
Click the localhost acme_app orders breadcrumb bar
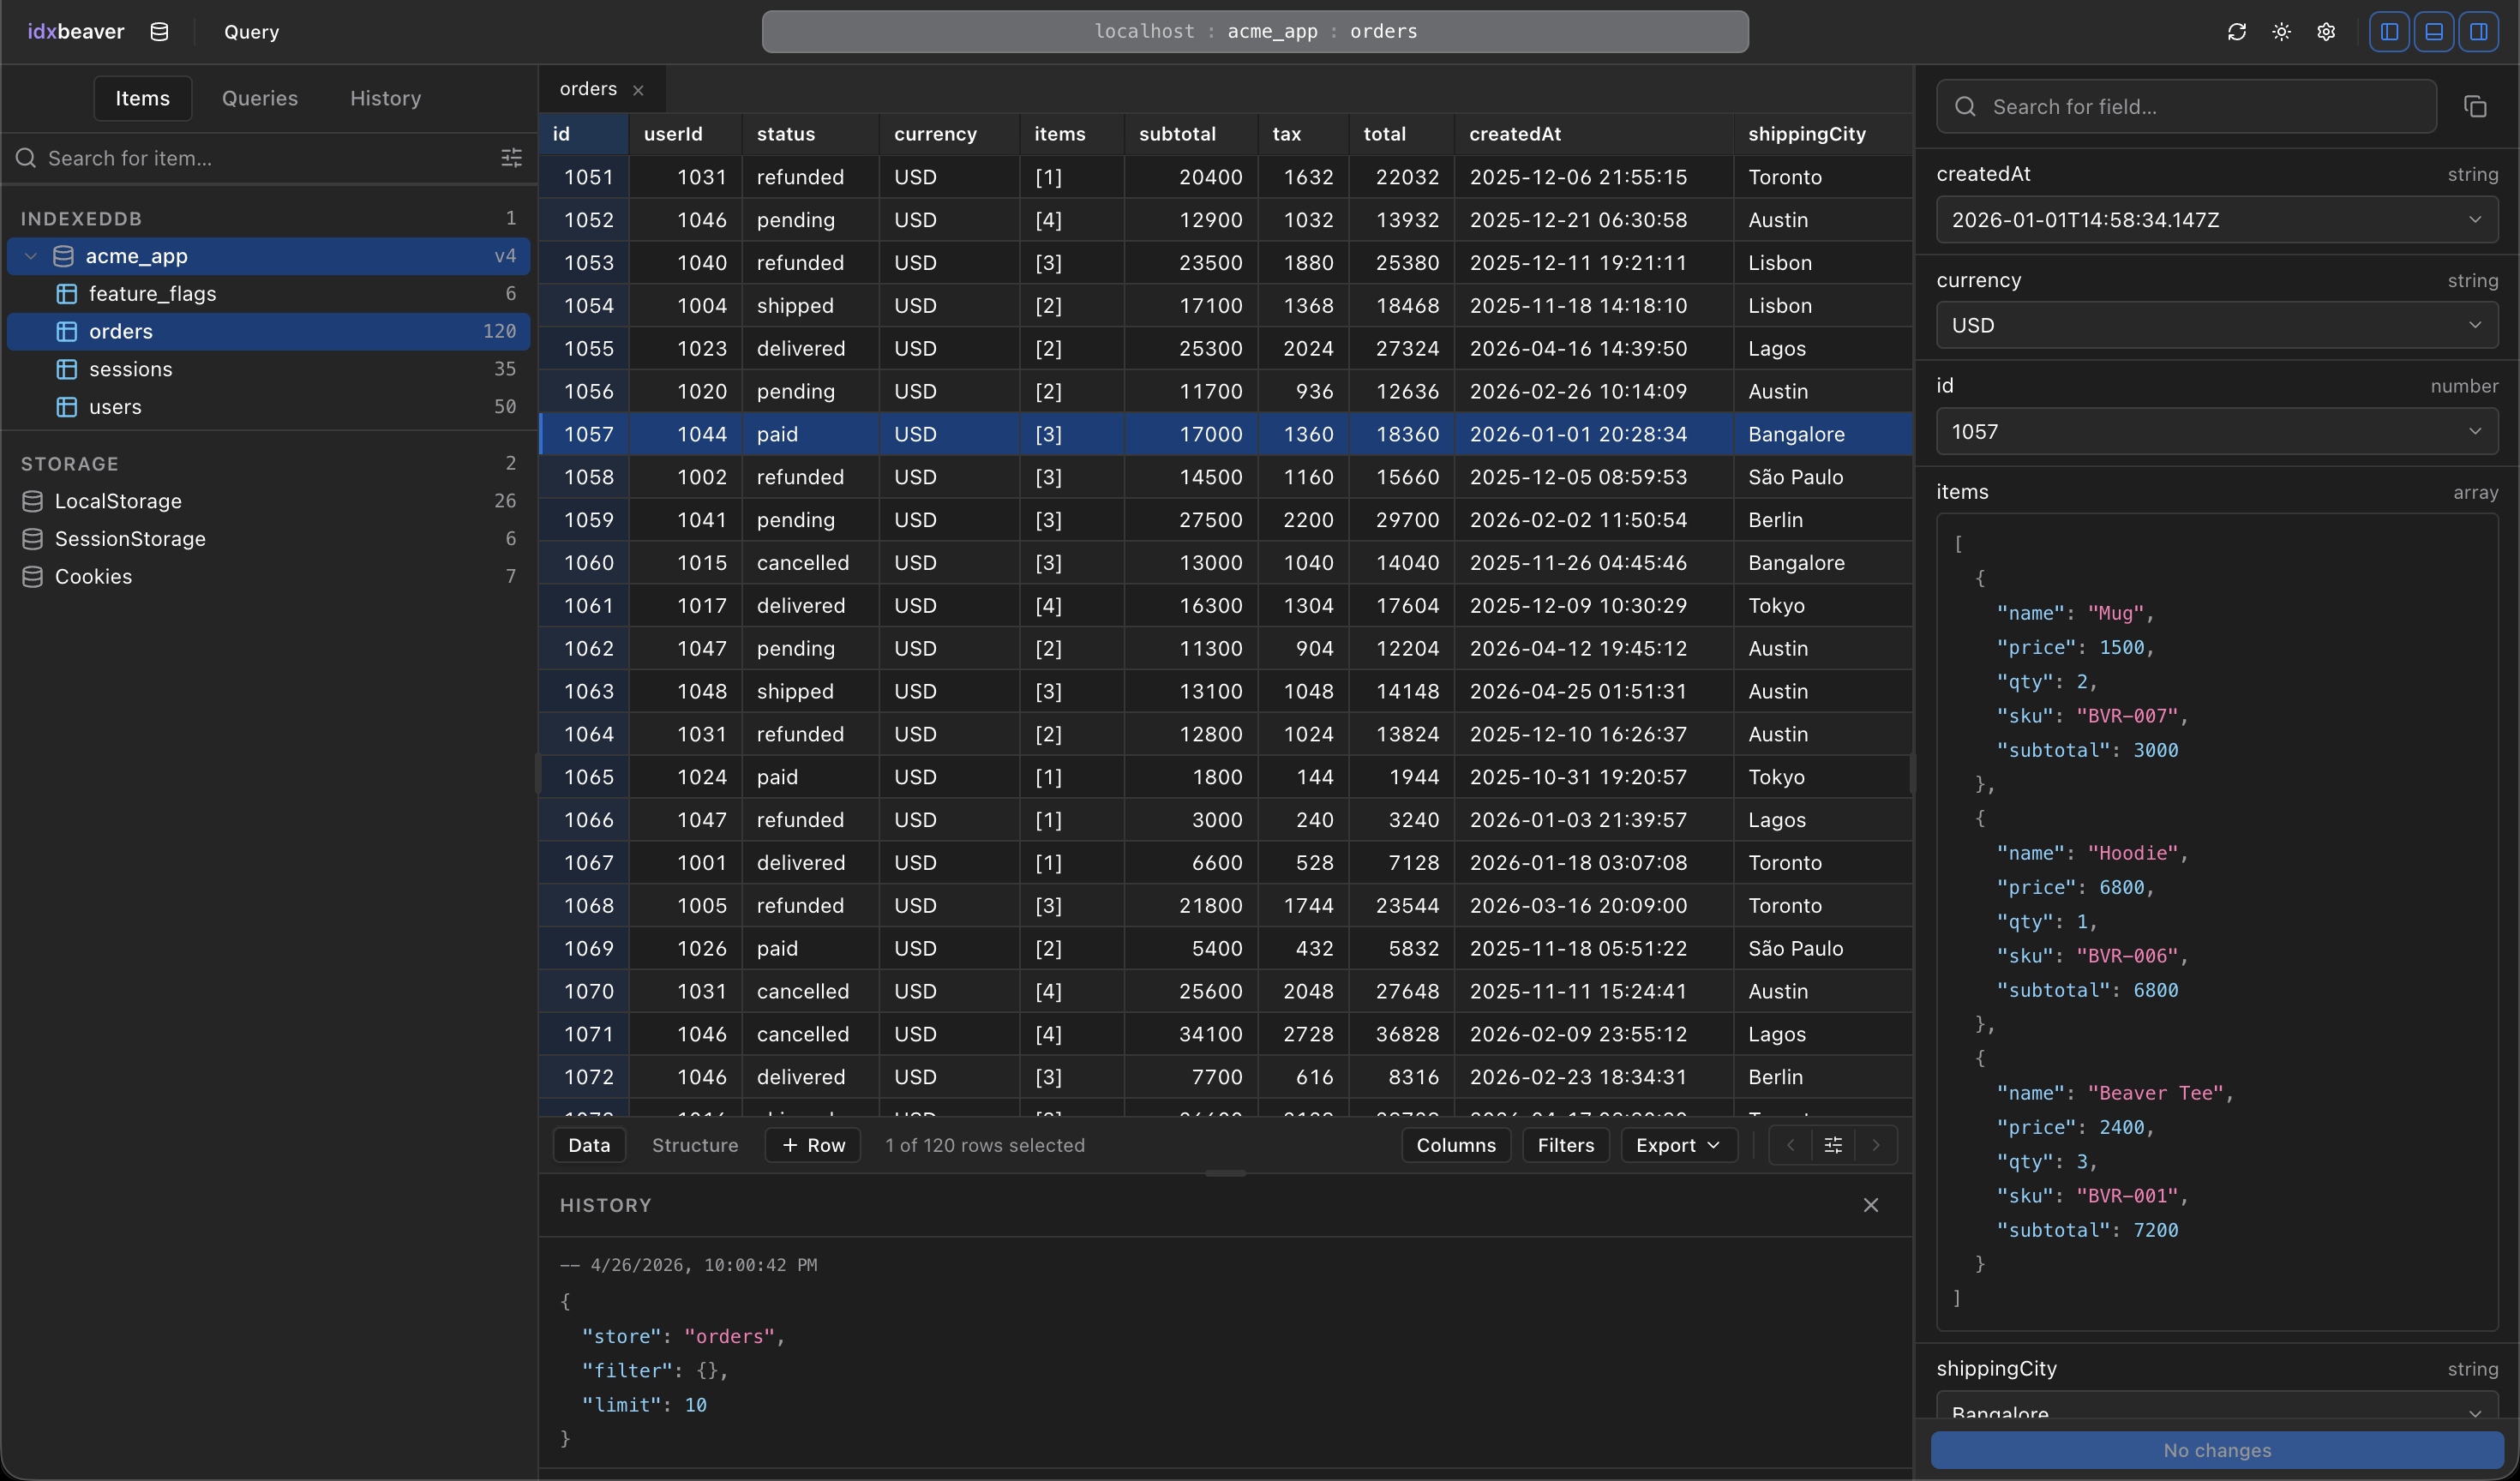[1255, 32]
